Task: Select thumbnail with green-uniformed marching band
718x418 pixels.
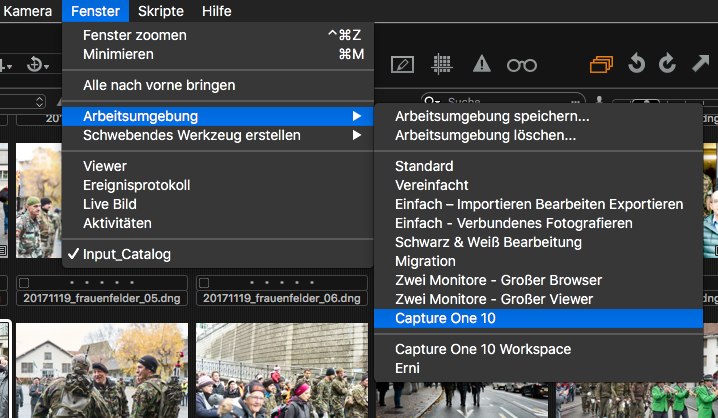Action: pos(636,398)
